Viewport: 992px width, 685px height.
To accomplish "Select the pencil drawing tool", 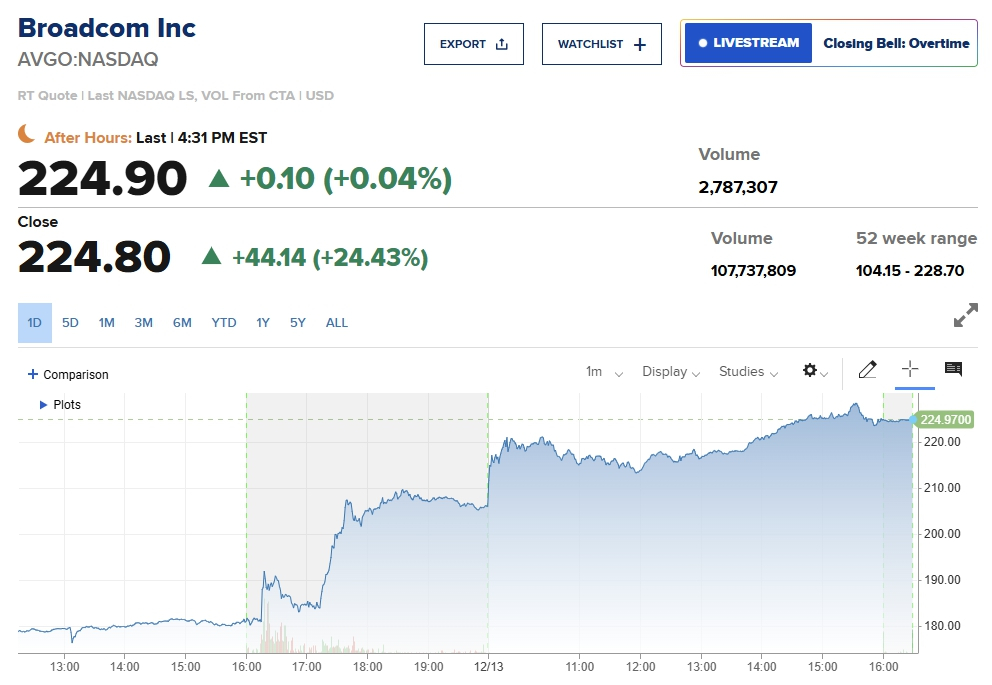I will coord(867,370).
